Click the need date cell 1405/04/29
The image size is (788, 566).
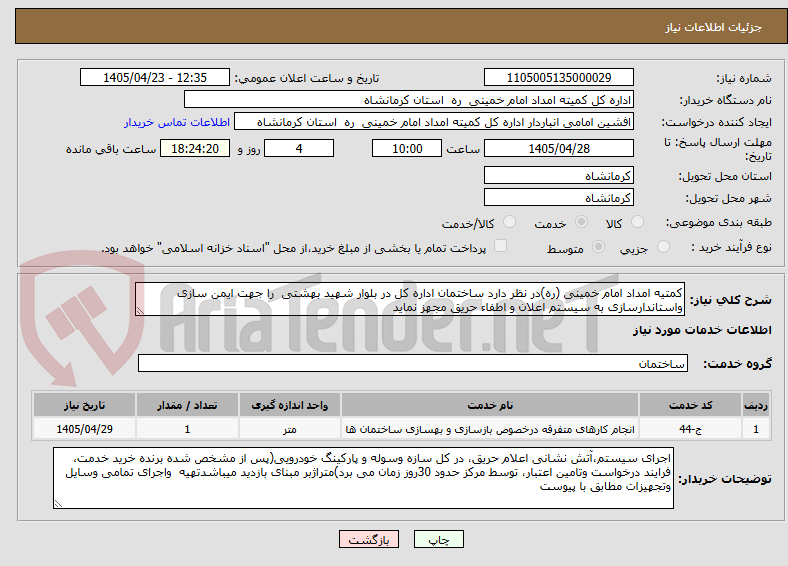[84, 429]
